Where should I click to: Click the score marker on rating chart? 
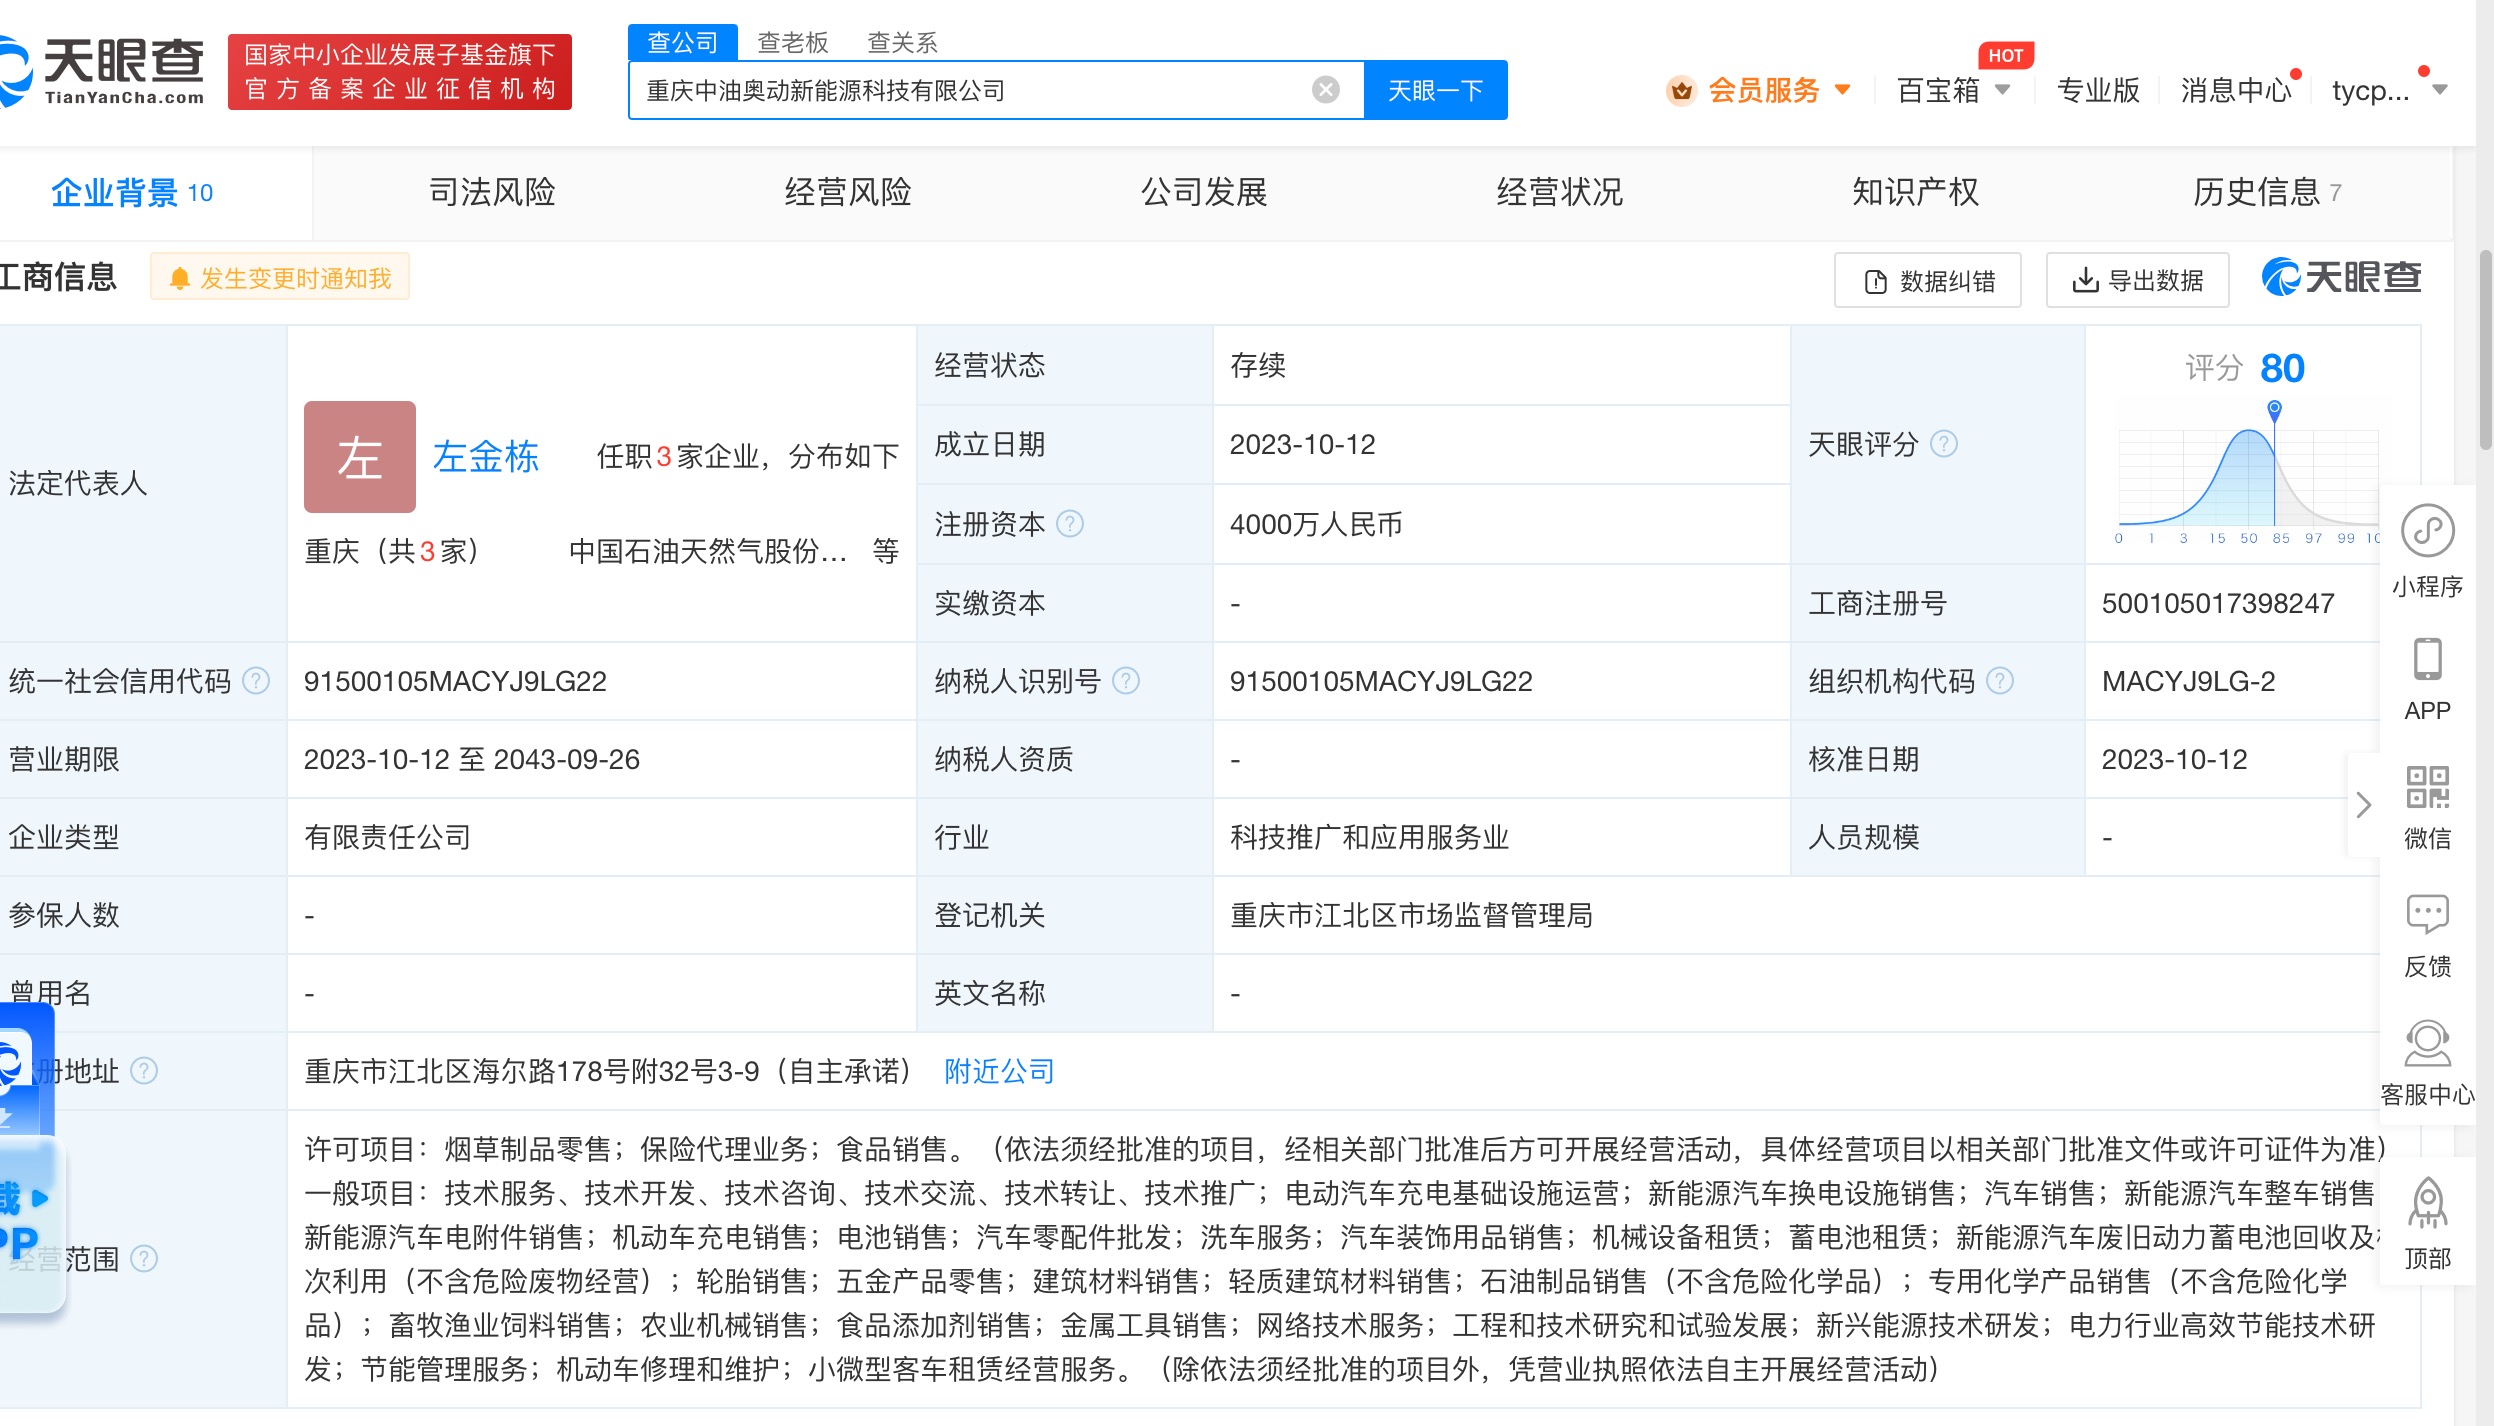2275,409
